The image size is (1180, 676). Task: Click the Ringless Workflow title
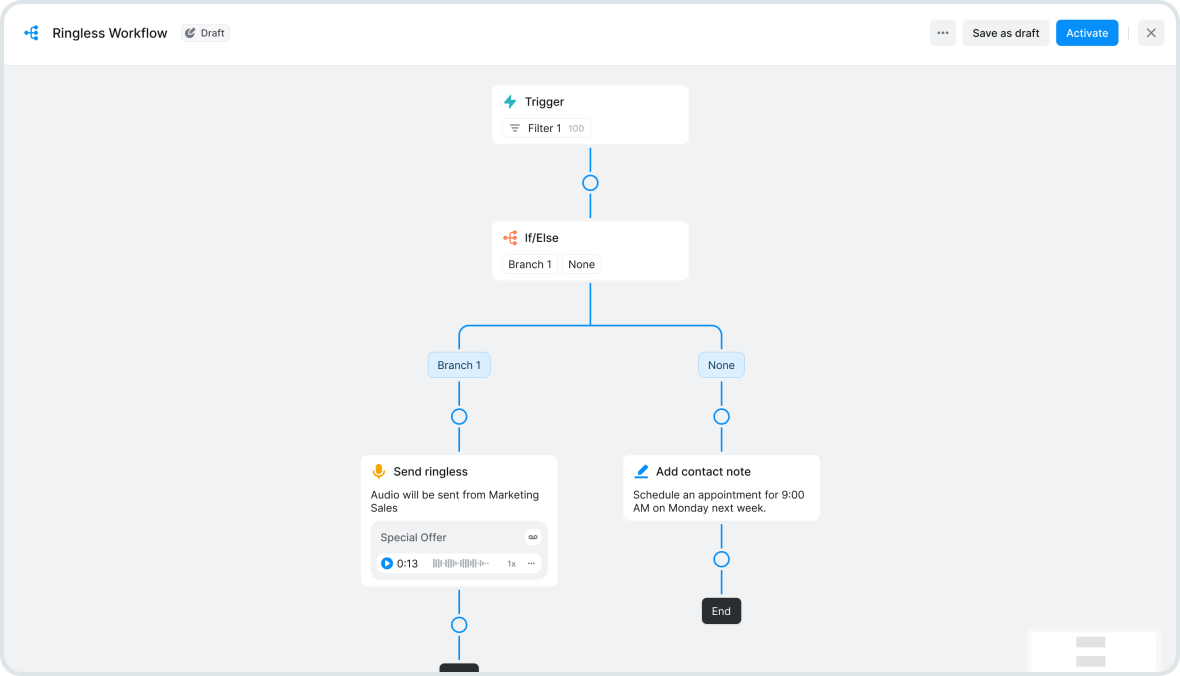[110, 33]
